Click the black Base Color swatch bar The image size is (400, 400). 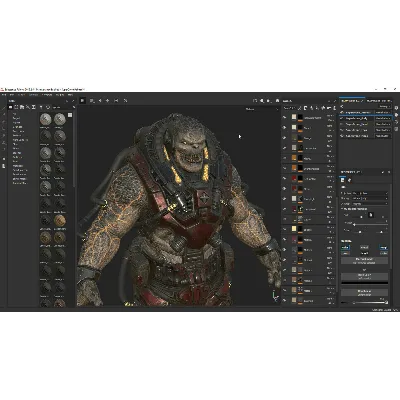tap(364, 283)
